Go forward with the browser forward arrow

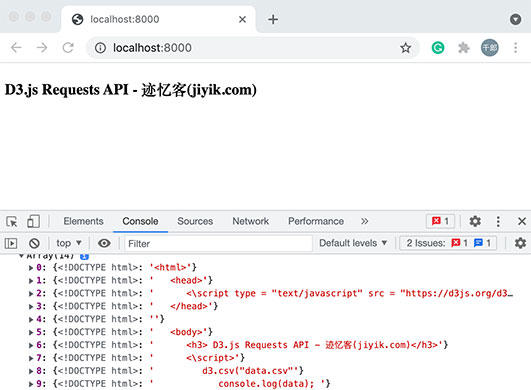[42, 48]
